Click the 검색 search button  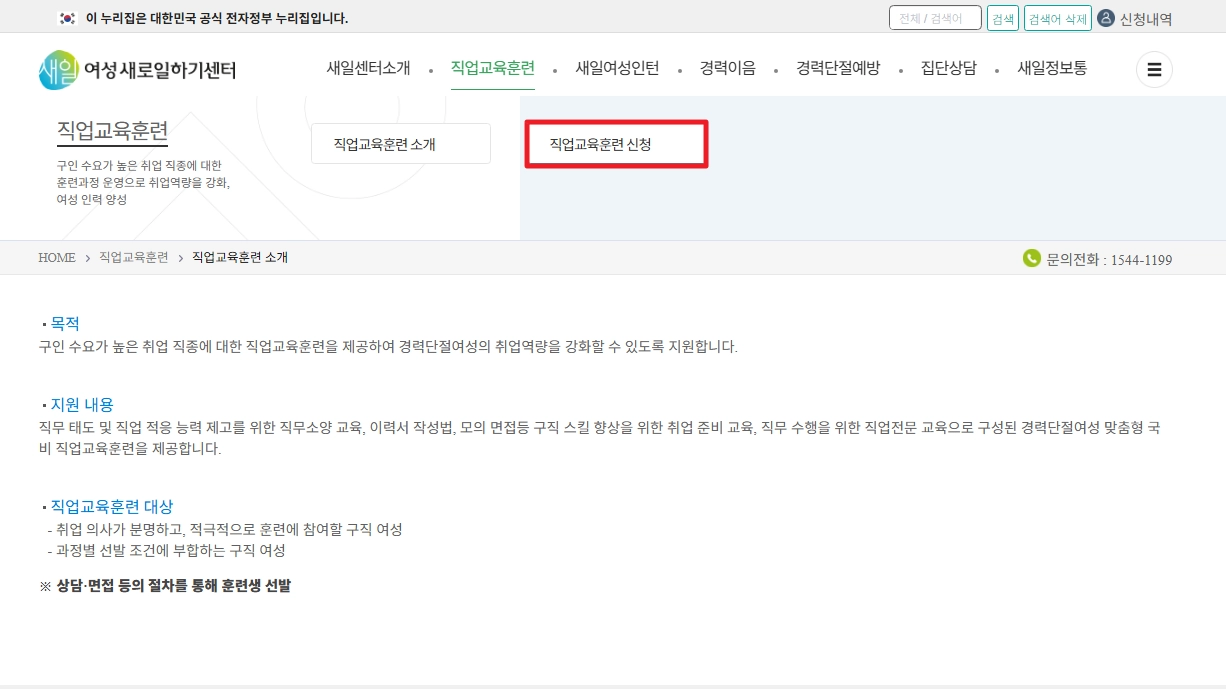(x=1003, y=17)
